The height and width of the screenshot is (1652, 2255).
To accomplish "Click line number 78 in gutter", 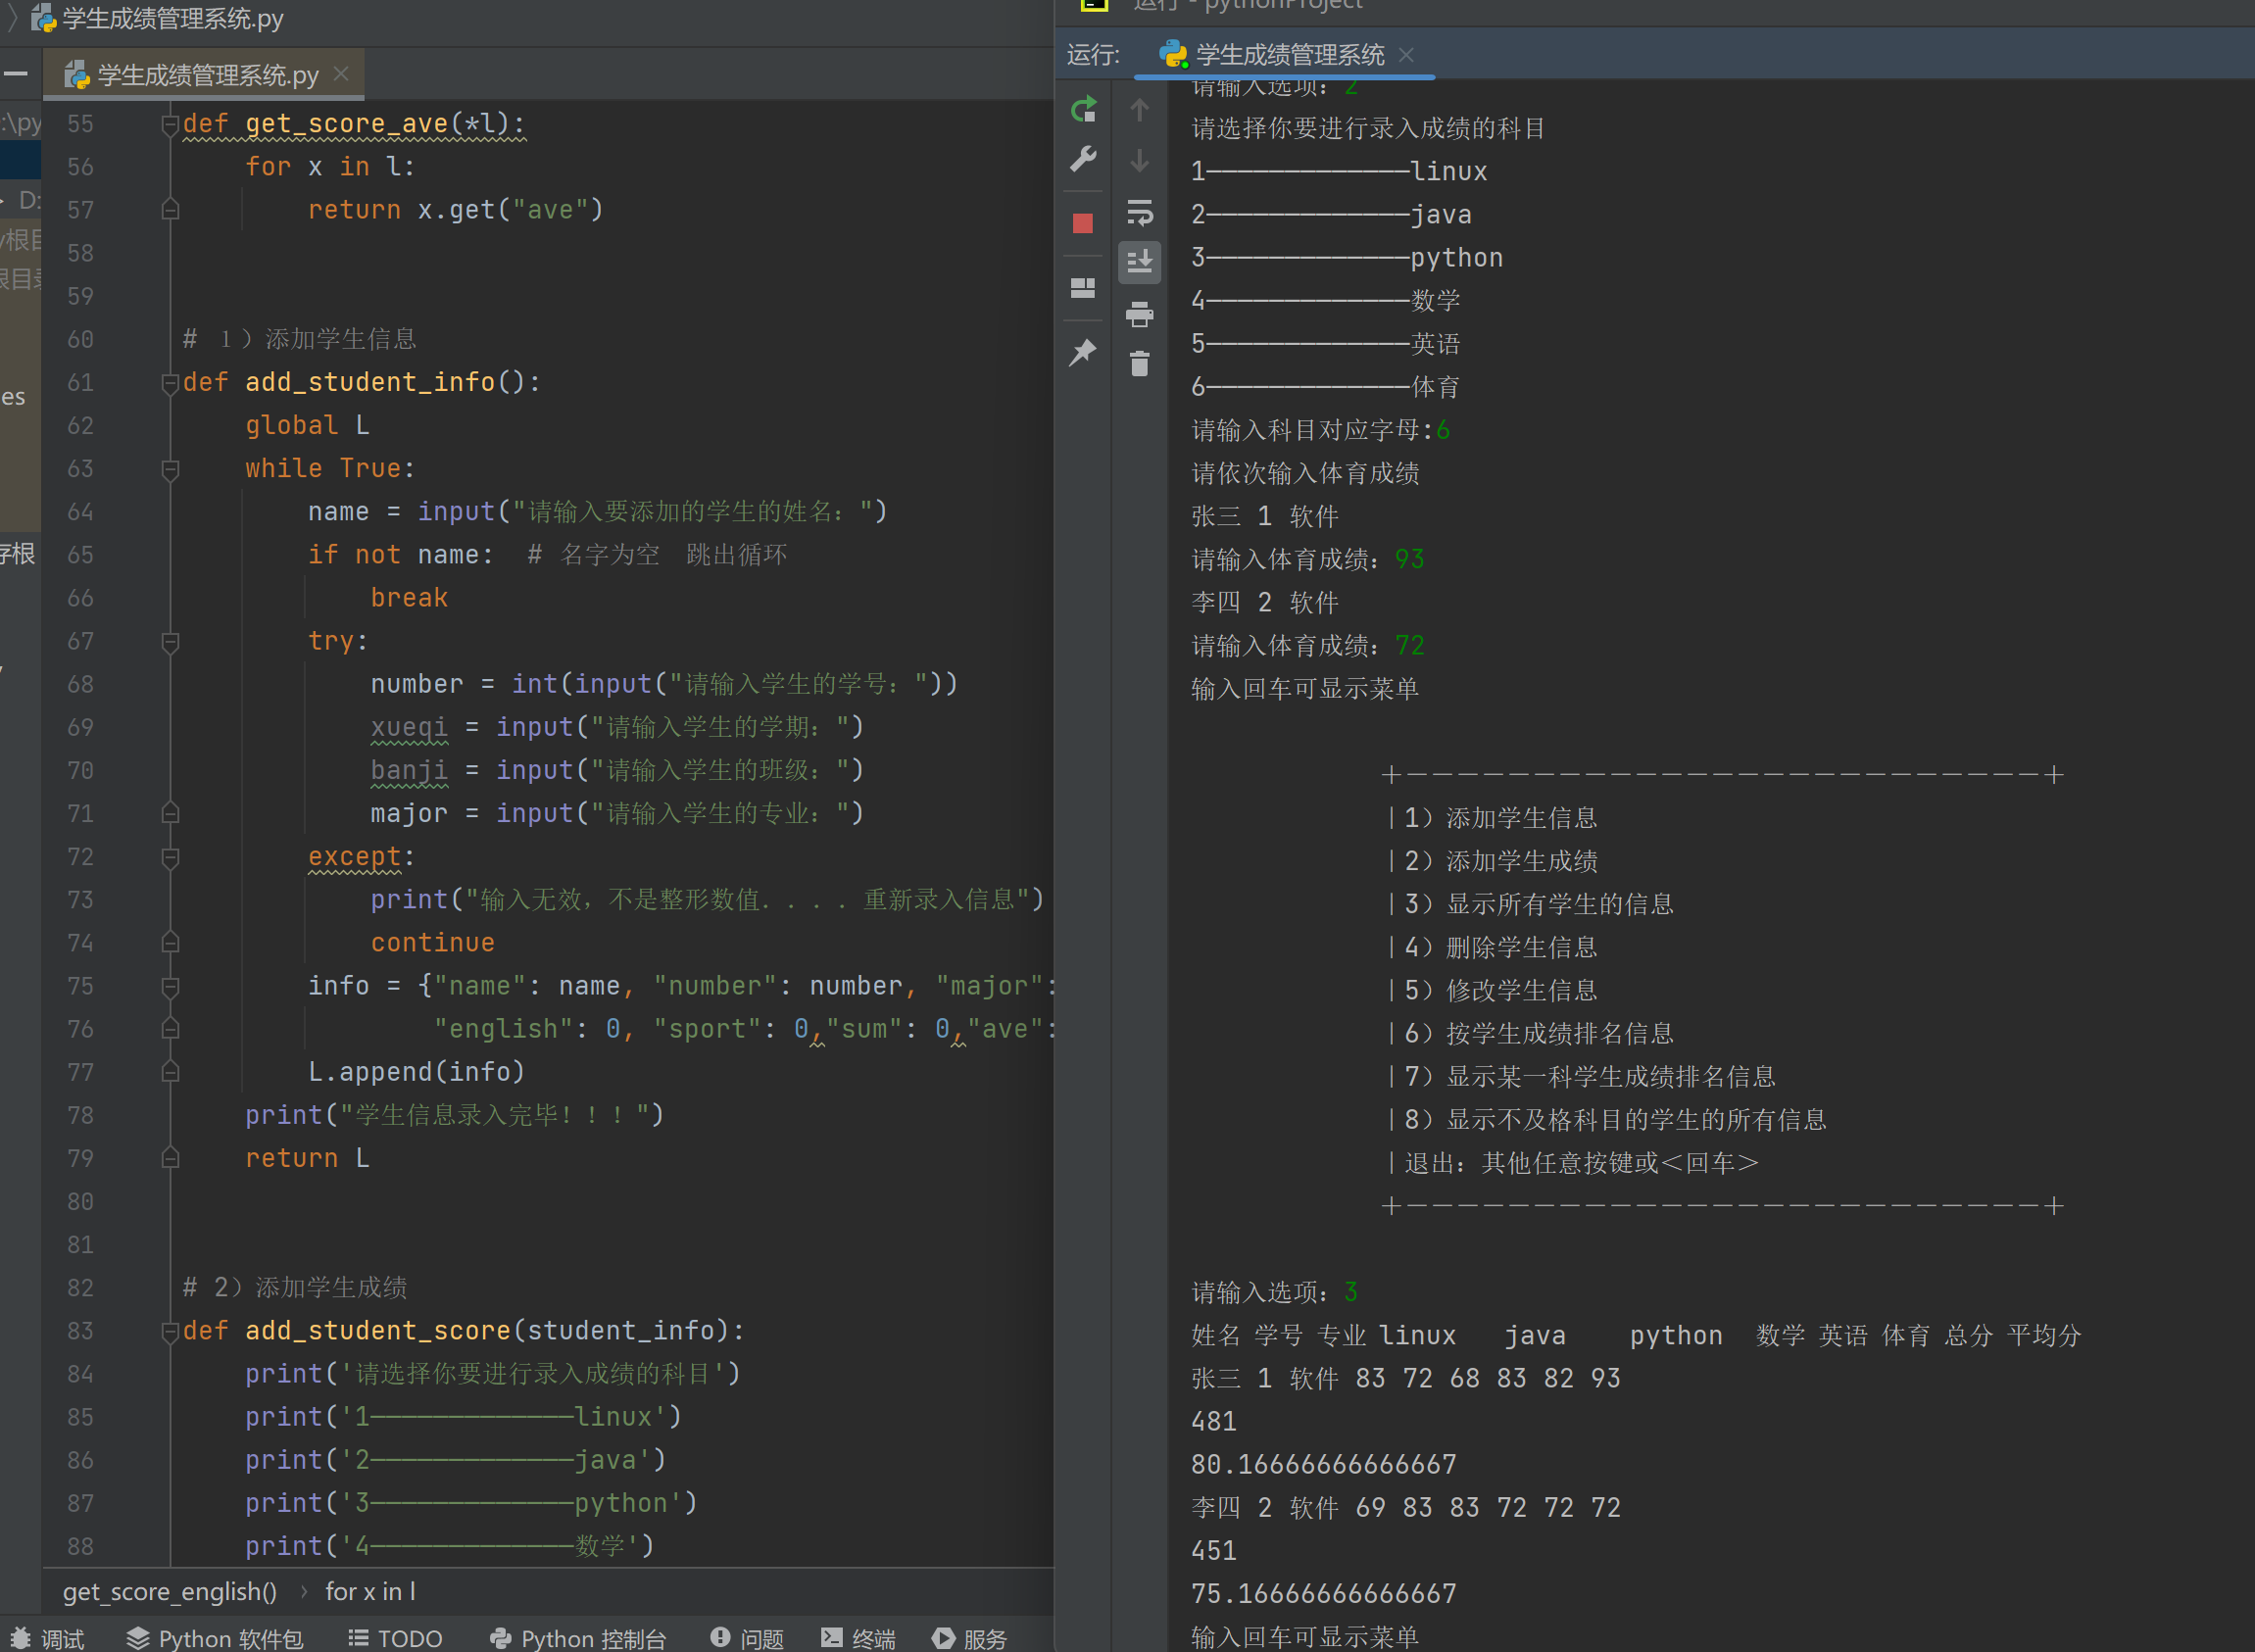I will point(80,1115).
